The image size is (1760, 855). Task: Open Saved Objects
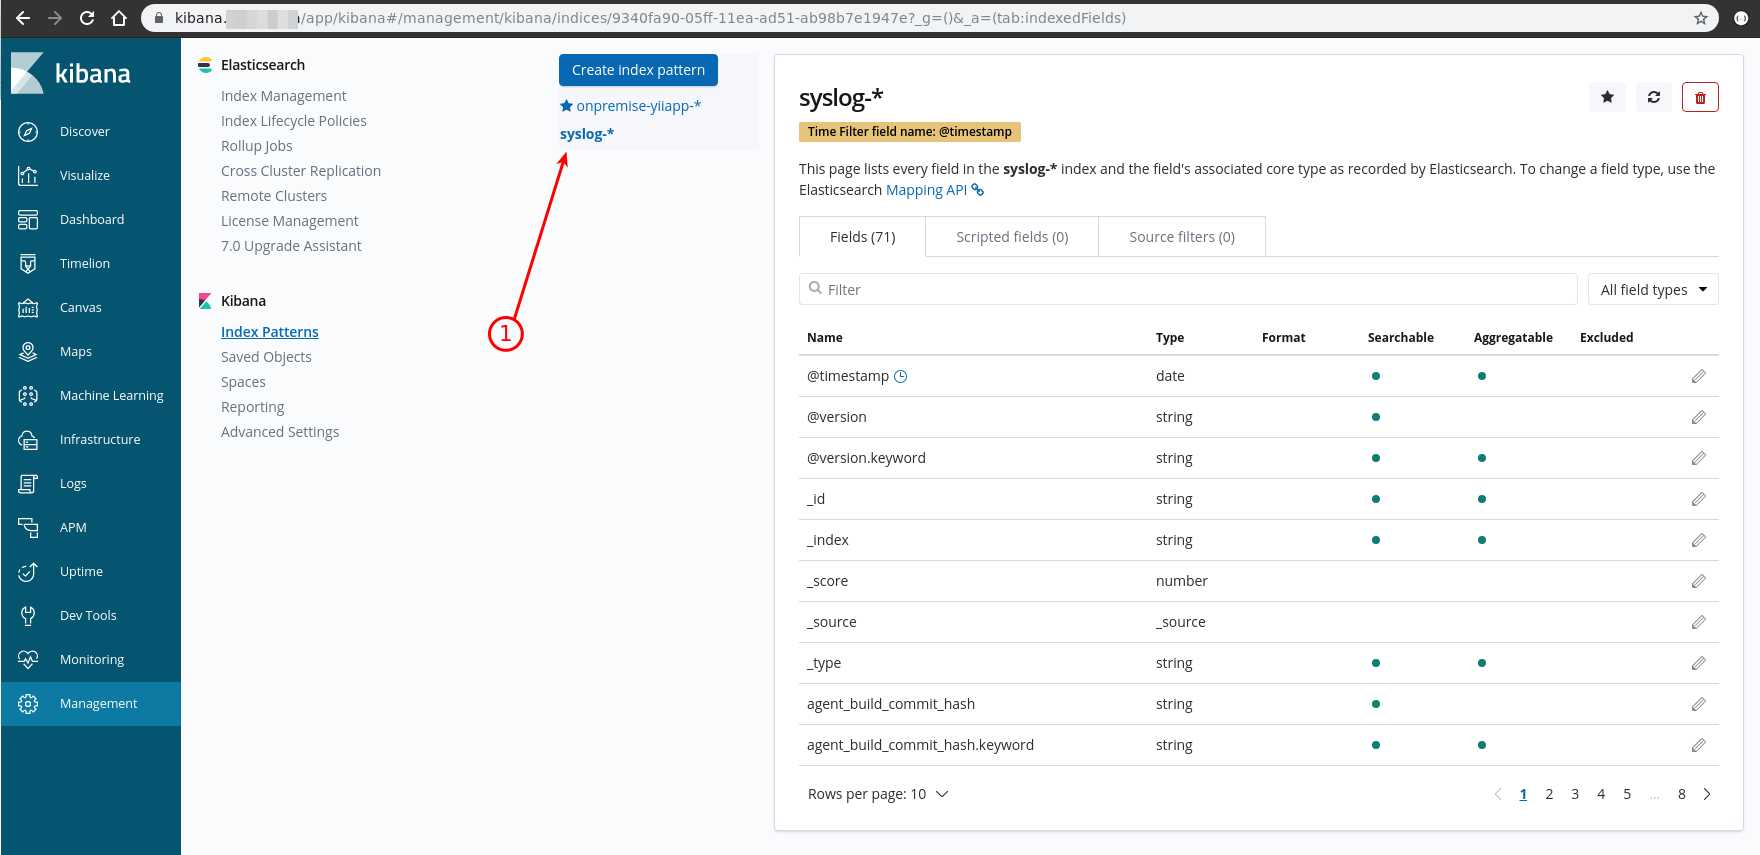click(266, 357)
